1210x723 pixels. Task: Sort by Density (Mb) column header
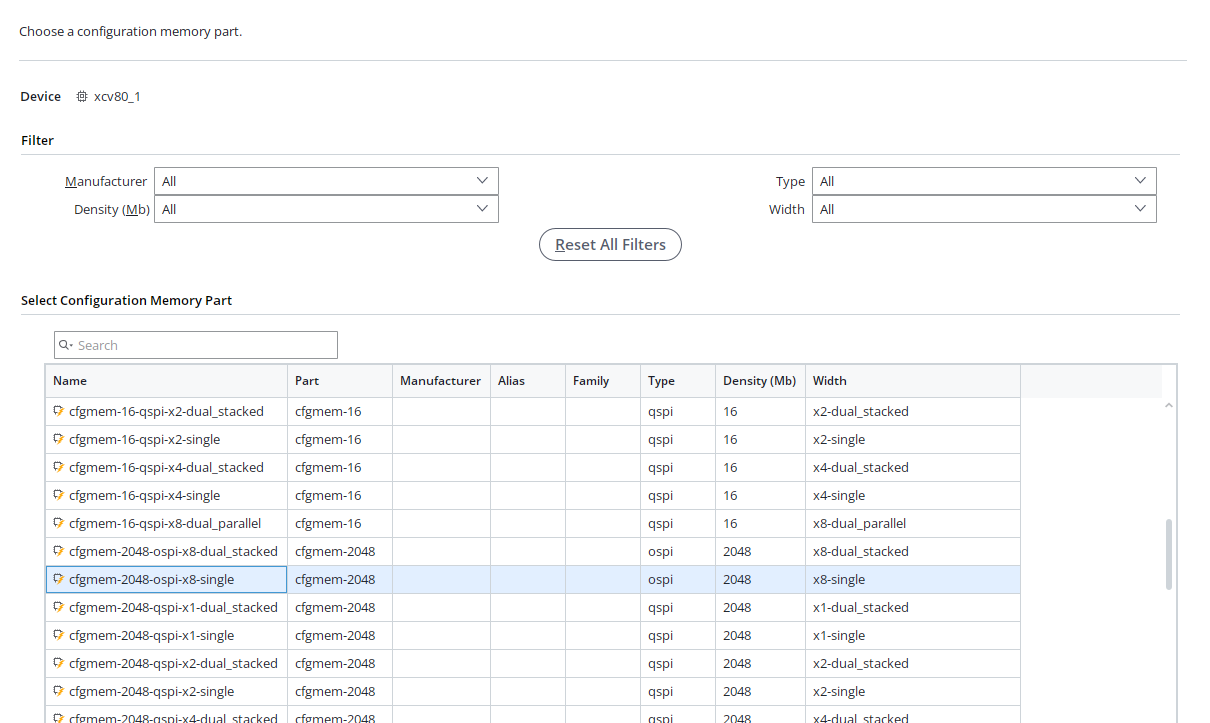click(x=760, y=381)
